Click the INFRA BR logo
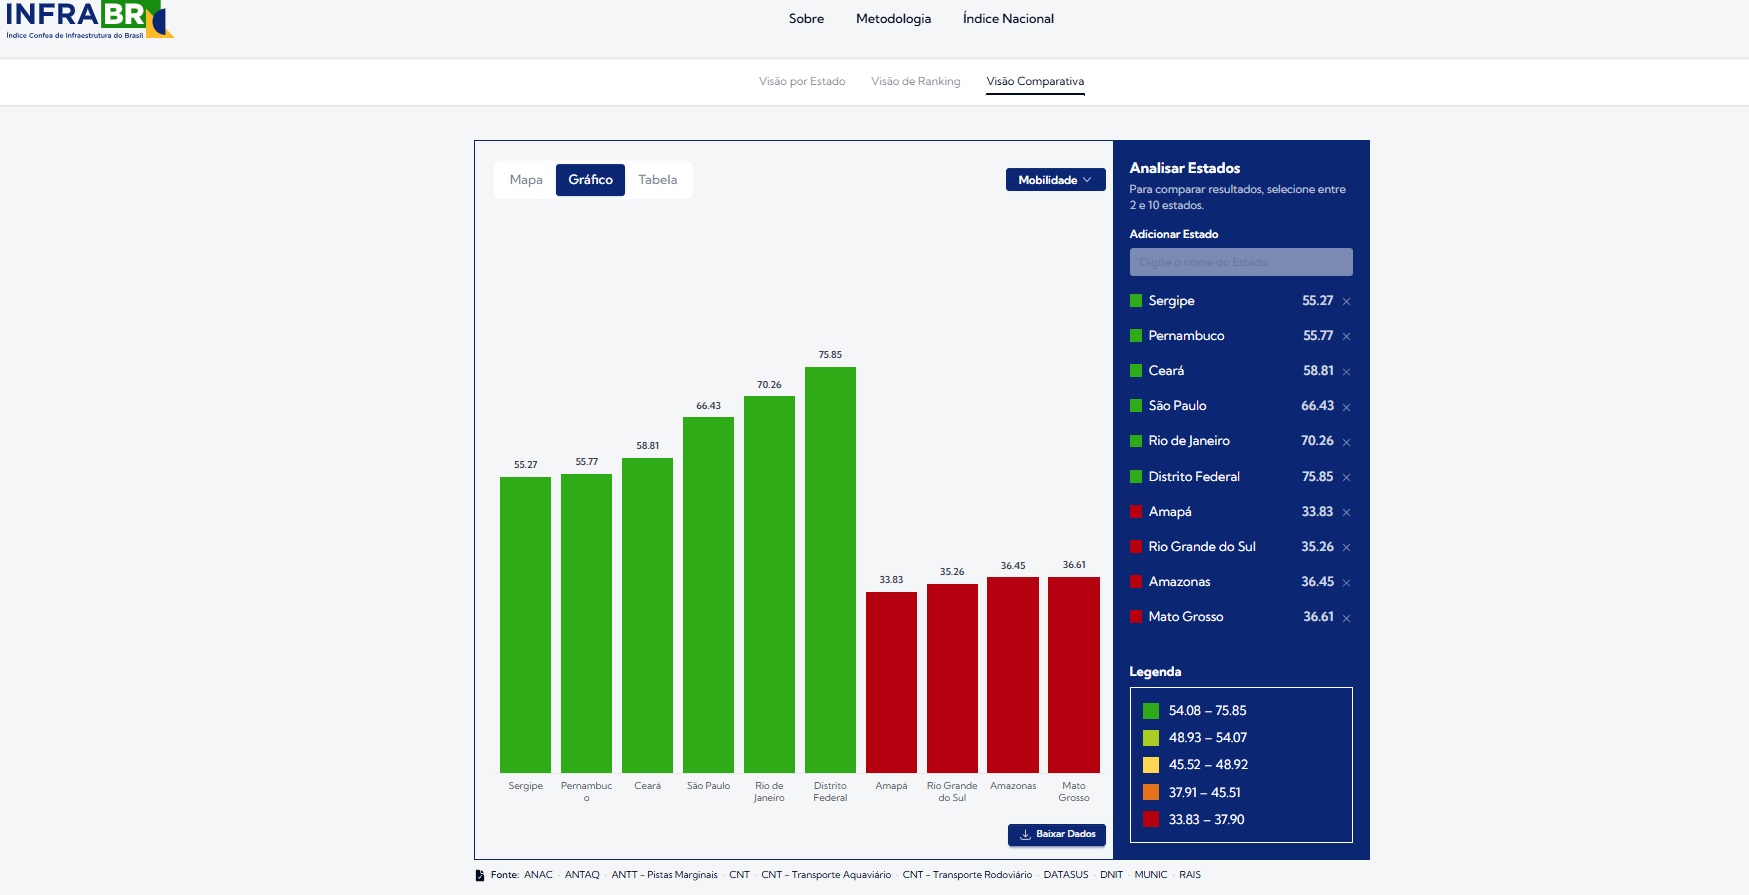This screenshot has width=1749, height=895. (x=88, y=20)
